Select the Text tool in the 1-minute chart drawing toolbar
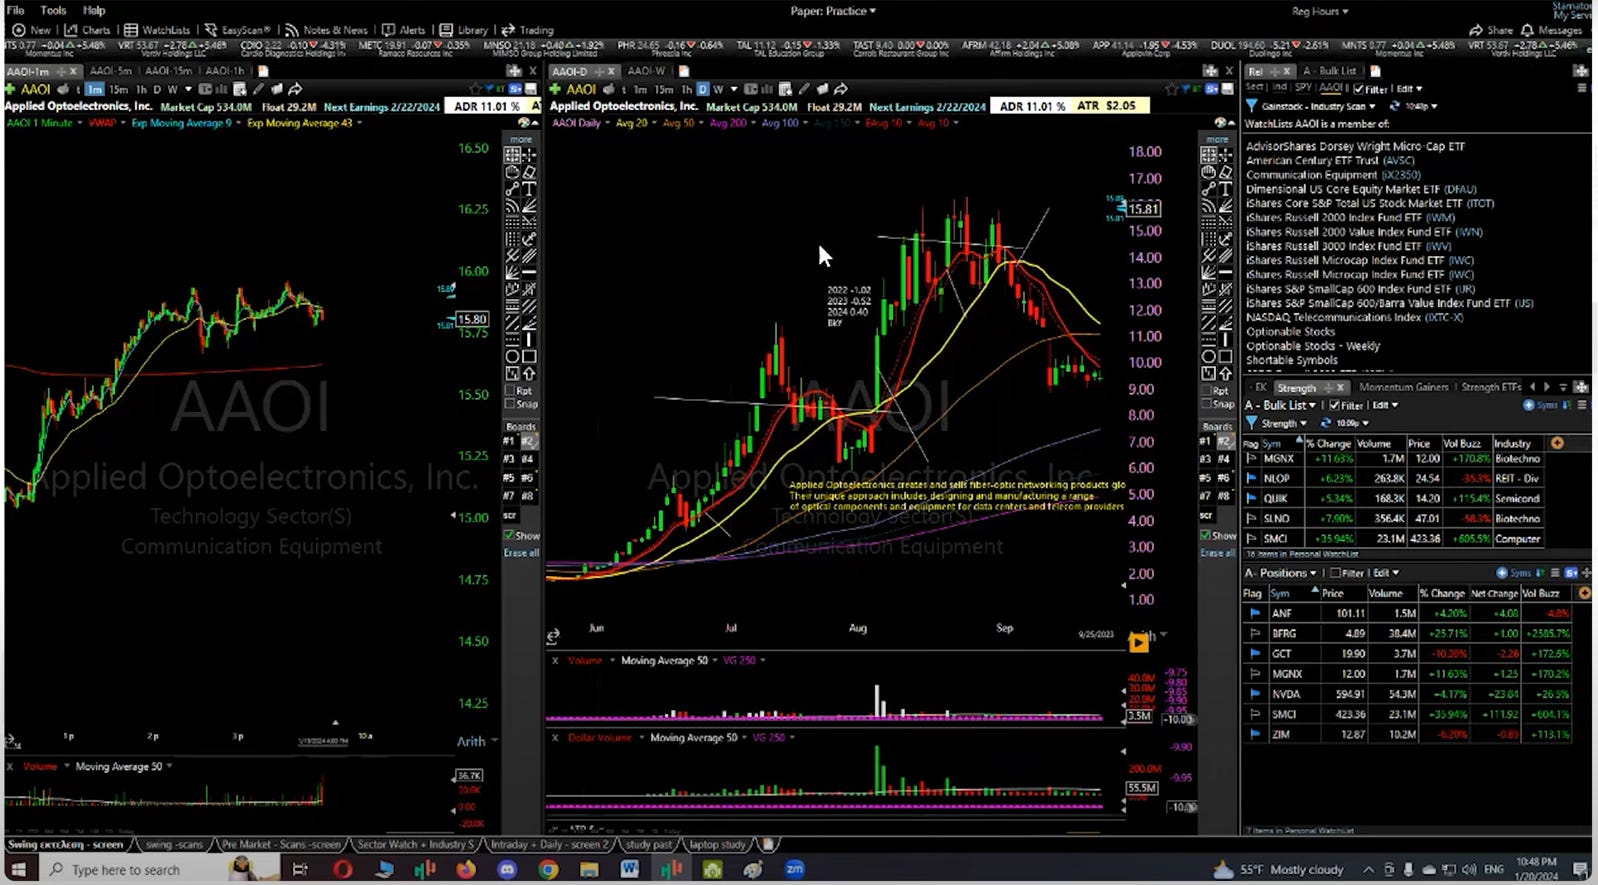 529,189
